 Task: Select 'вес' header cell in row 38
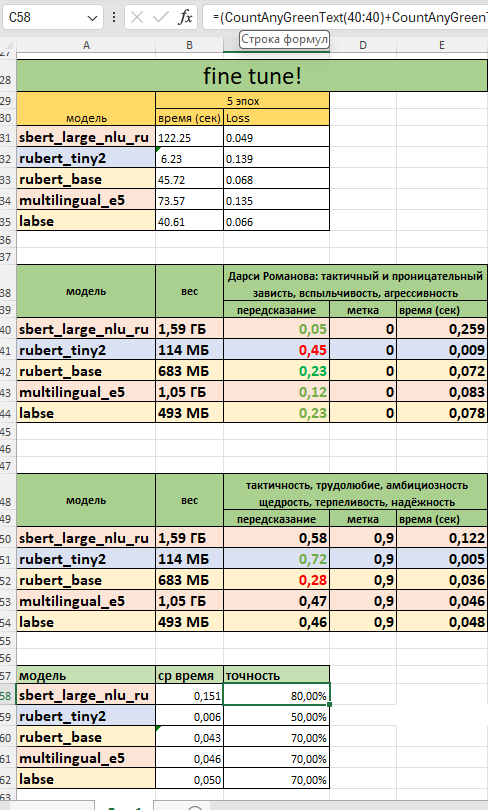point(190,291)
